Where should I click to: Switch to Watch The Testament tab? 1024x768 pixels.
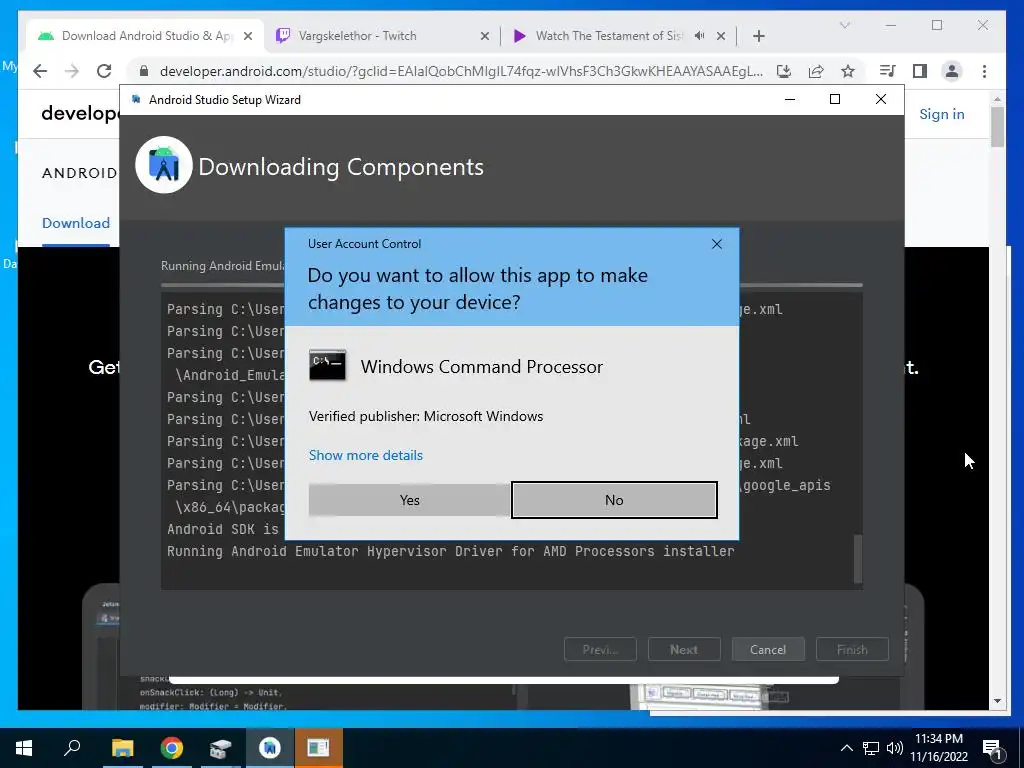(608, 36)
